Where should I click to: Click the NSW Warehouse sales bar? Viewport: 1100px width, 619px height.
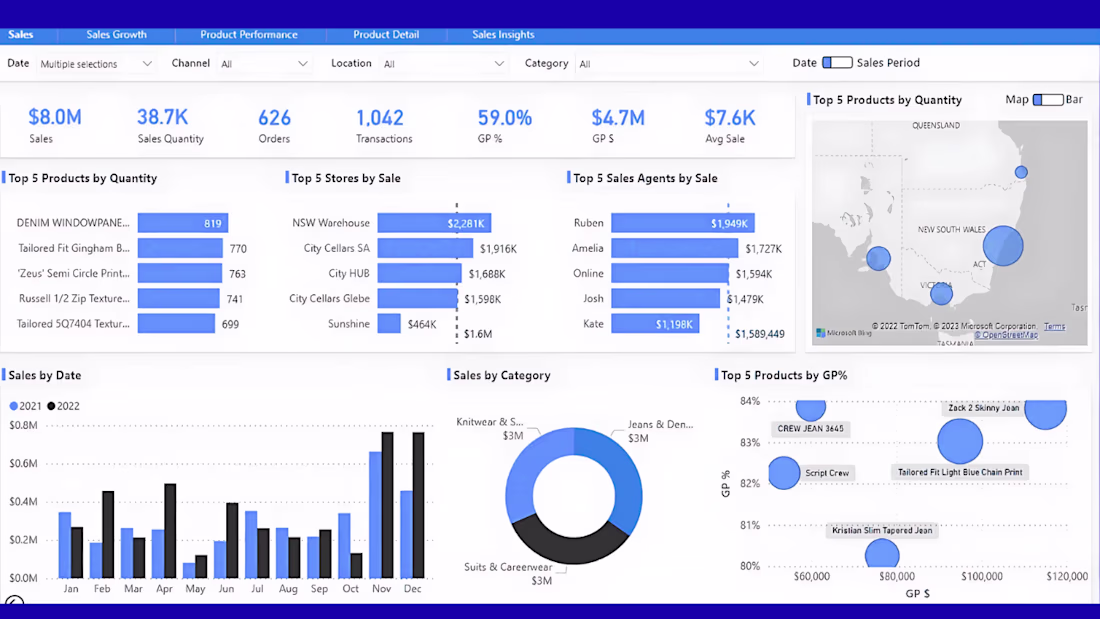click(434, 223)
